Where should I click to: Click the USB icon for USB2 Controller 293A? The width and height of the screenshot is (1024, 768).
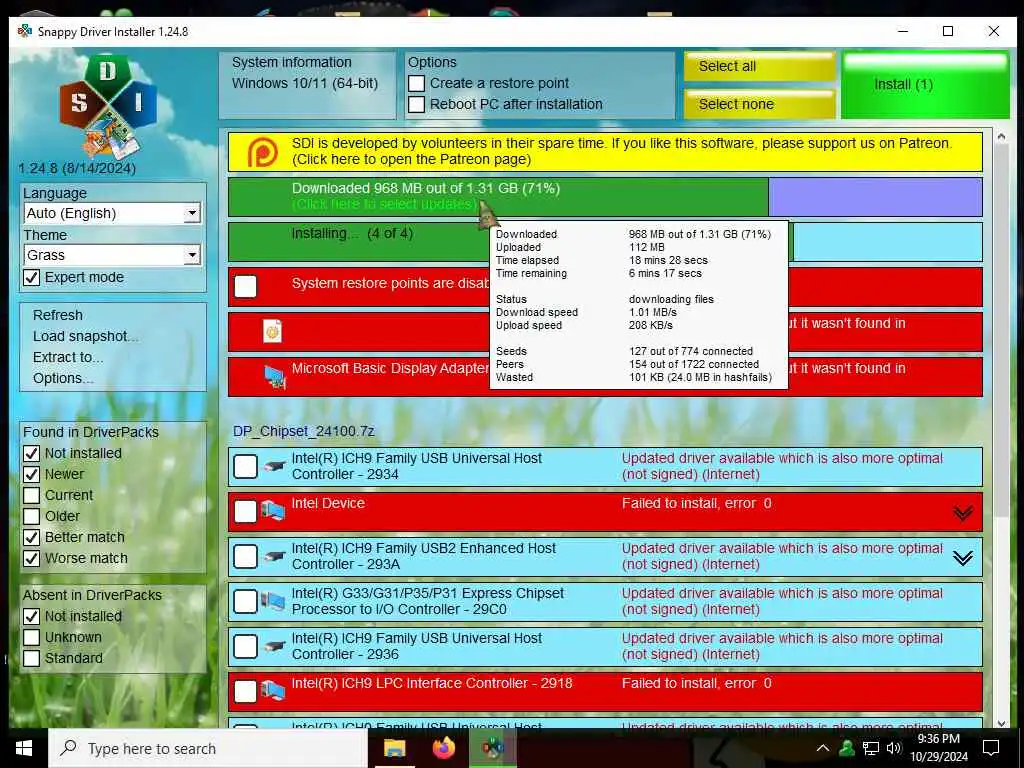[x=275, y=556]
